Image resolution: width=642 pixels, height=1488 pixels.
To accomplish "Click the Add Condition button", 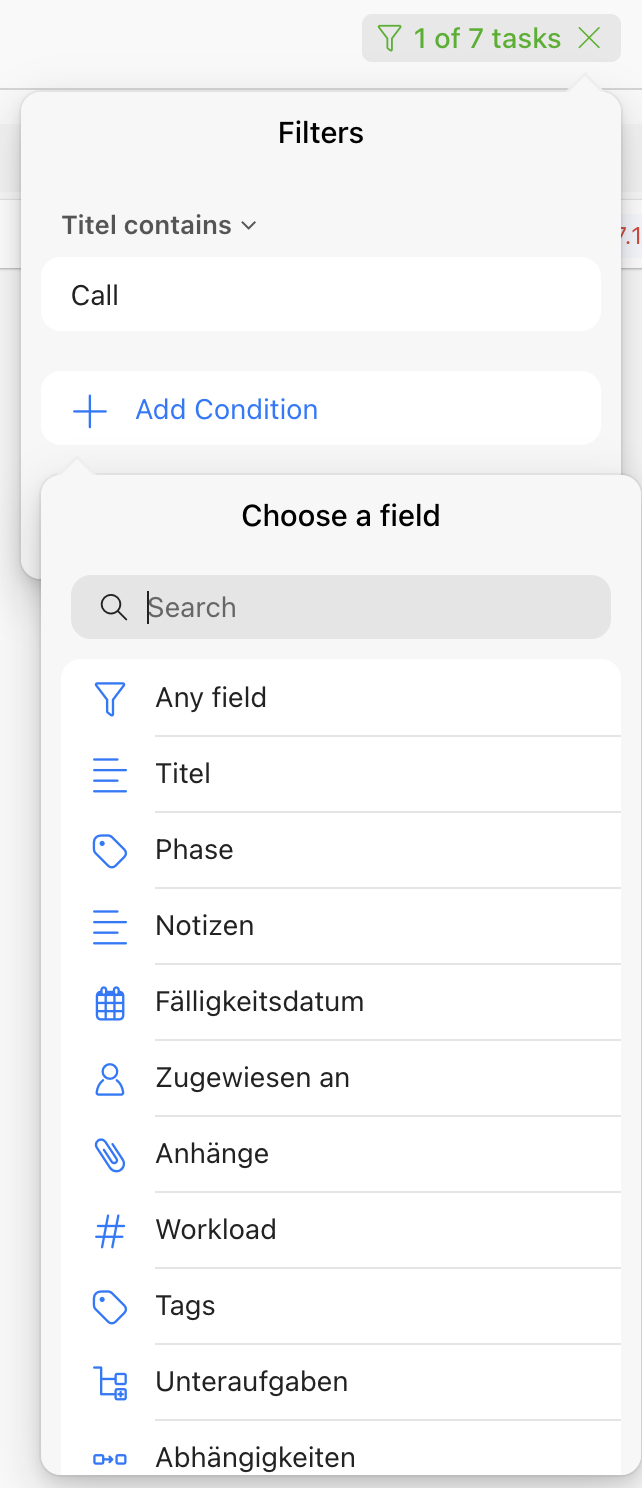I will pos(226,410).
